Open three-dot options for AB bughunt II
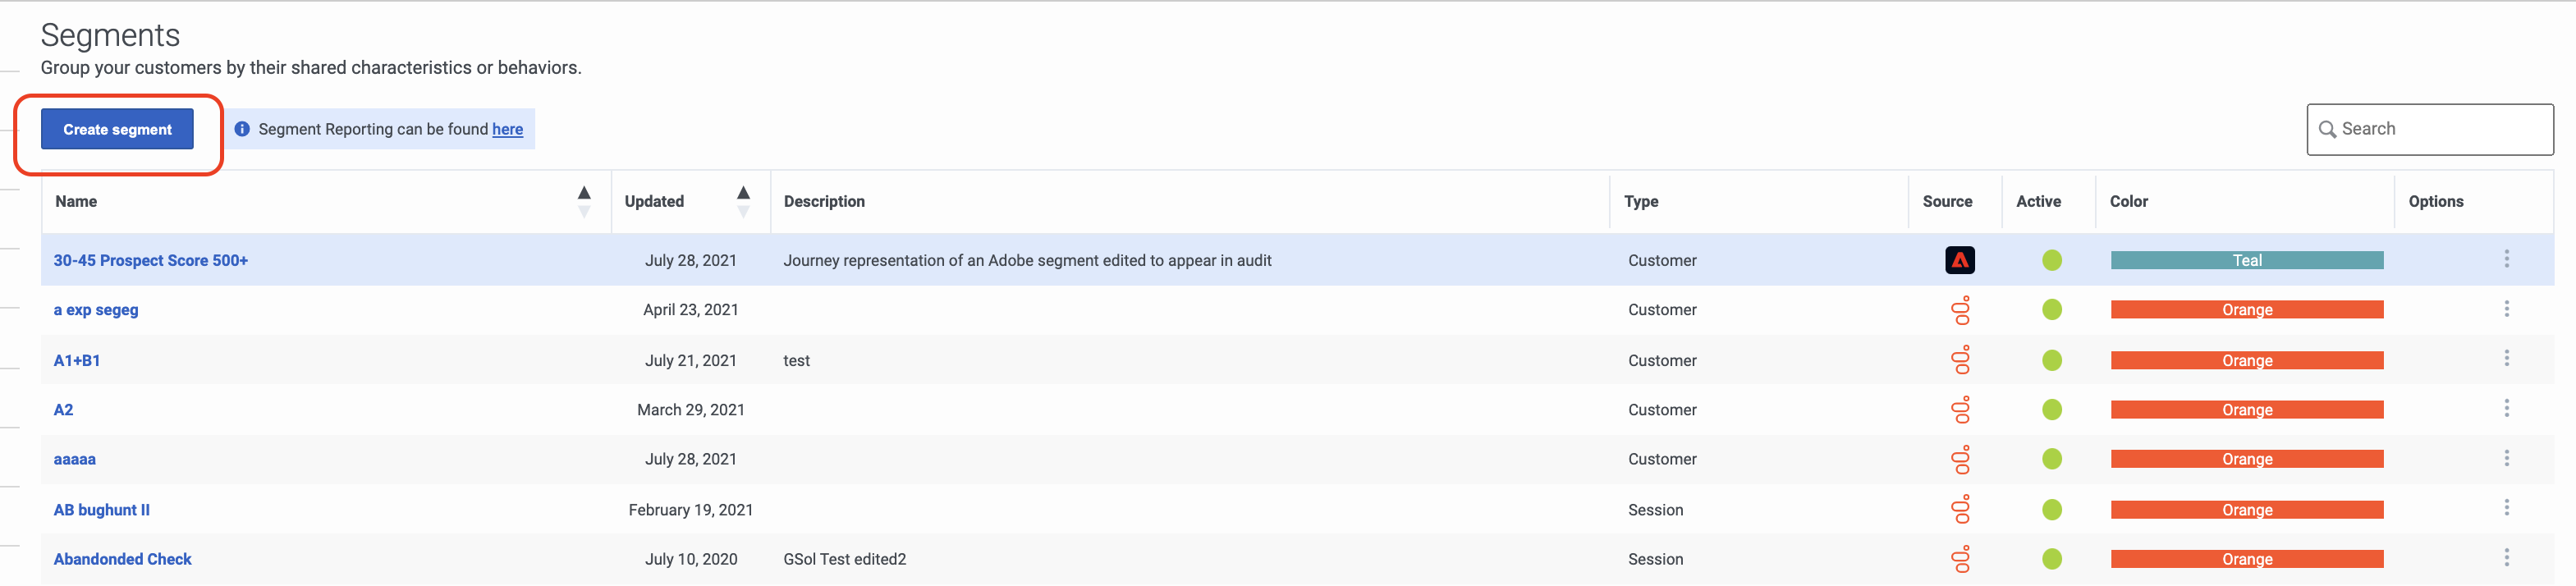Viewport: 2576px width, 586px height. tap(2506, 508)
